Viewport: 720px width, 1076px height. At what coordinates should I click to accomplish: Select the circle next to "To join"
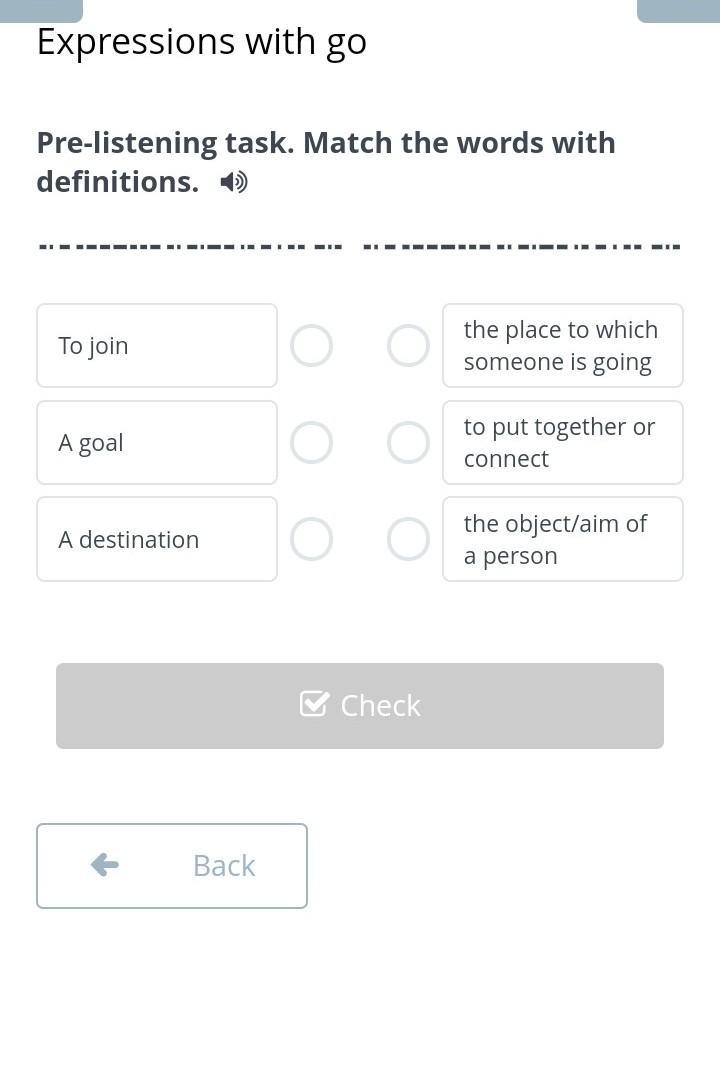[x=311, y=346]
